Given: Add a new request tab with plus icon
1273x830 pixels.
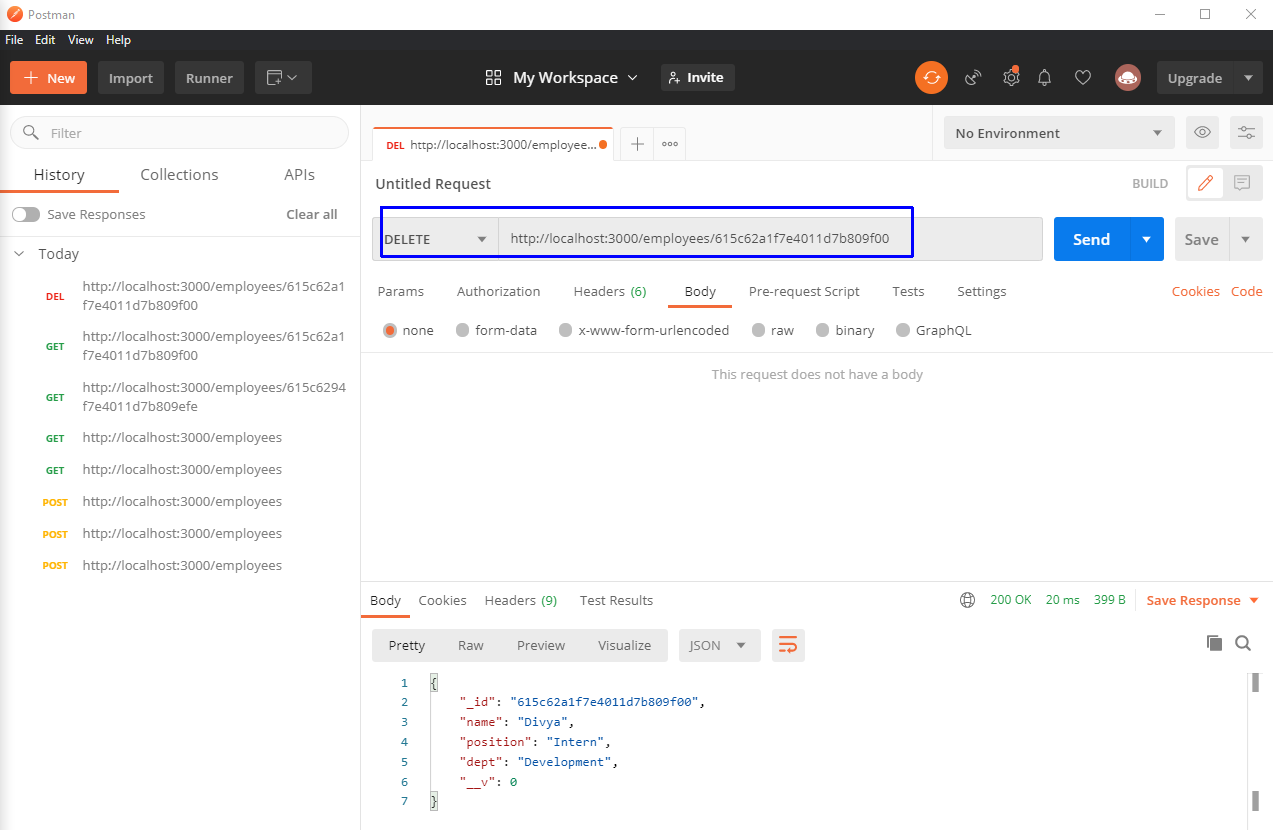Looking at the screenshot, I should pos(637,144).
